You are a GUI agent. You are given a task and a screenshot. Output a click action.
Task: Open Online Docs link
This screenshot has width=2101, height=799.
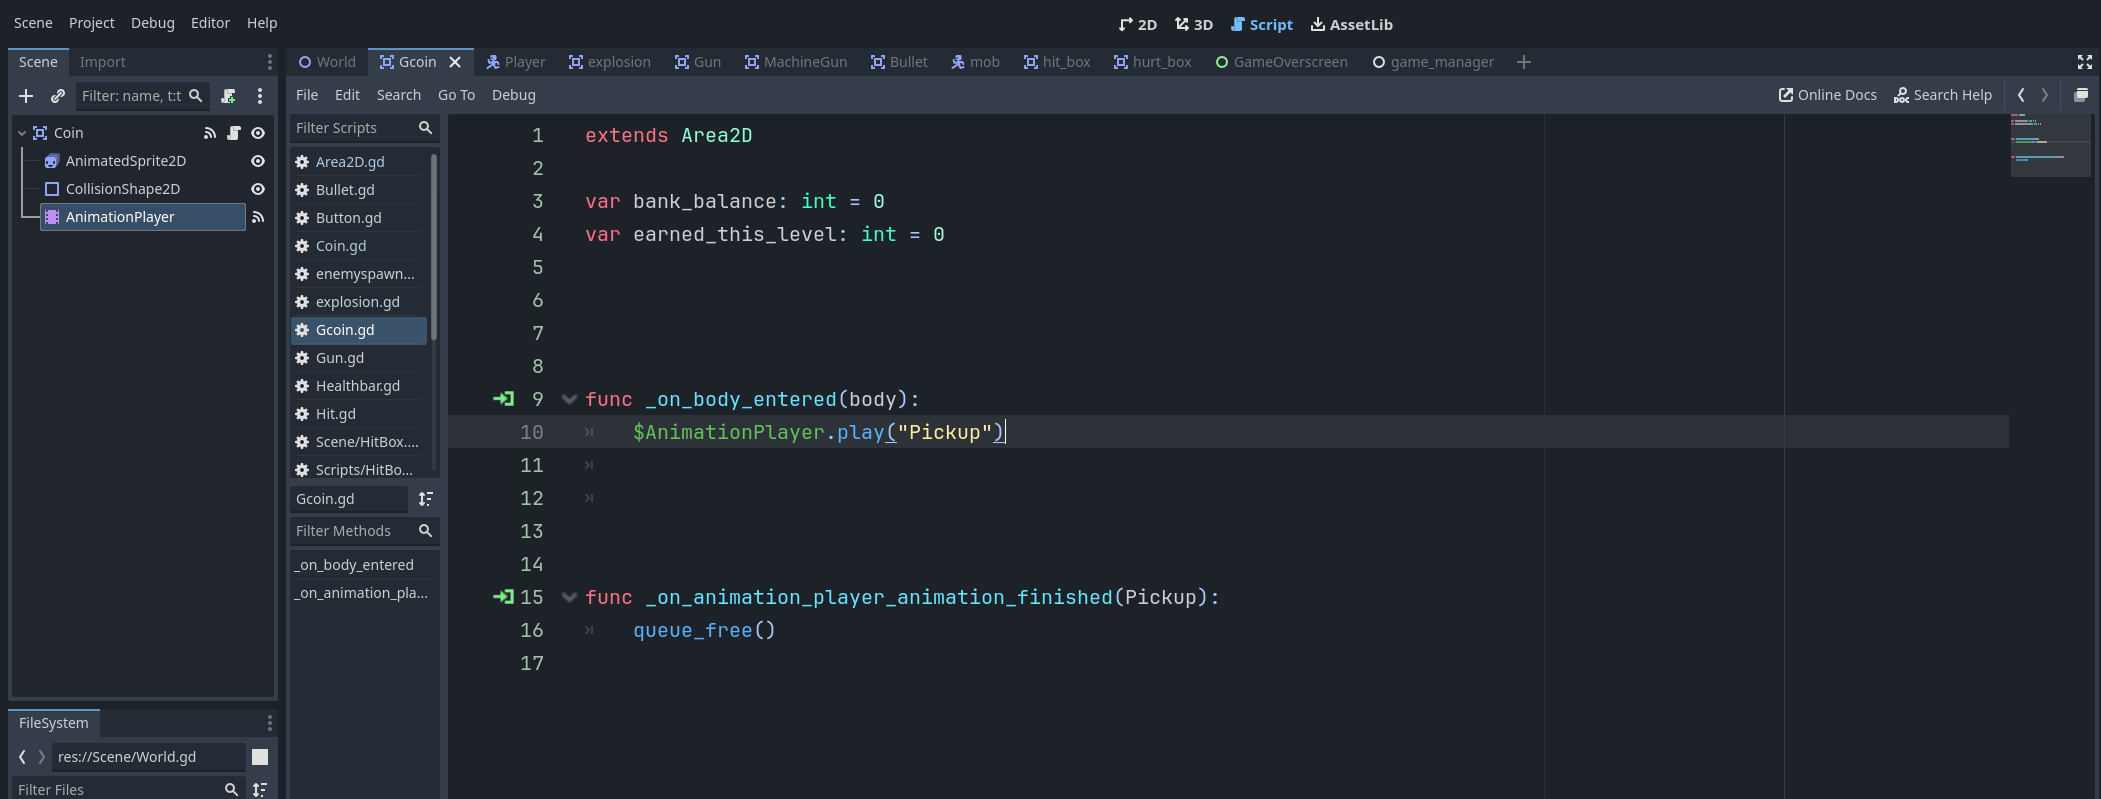[x=1827, y=95]
